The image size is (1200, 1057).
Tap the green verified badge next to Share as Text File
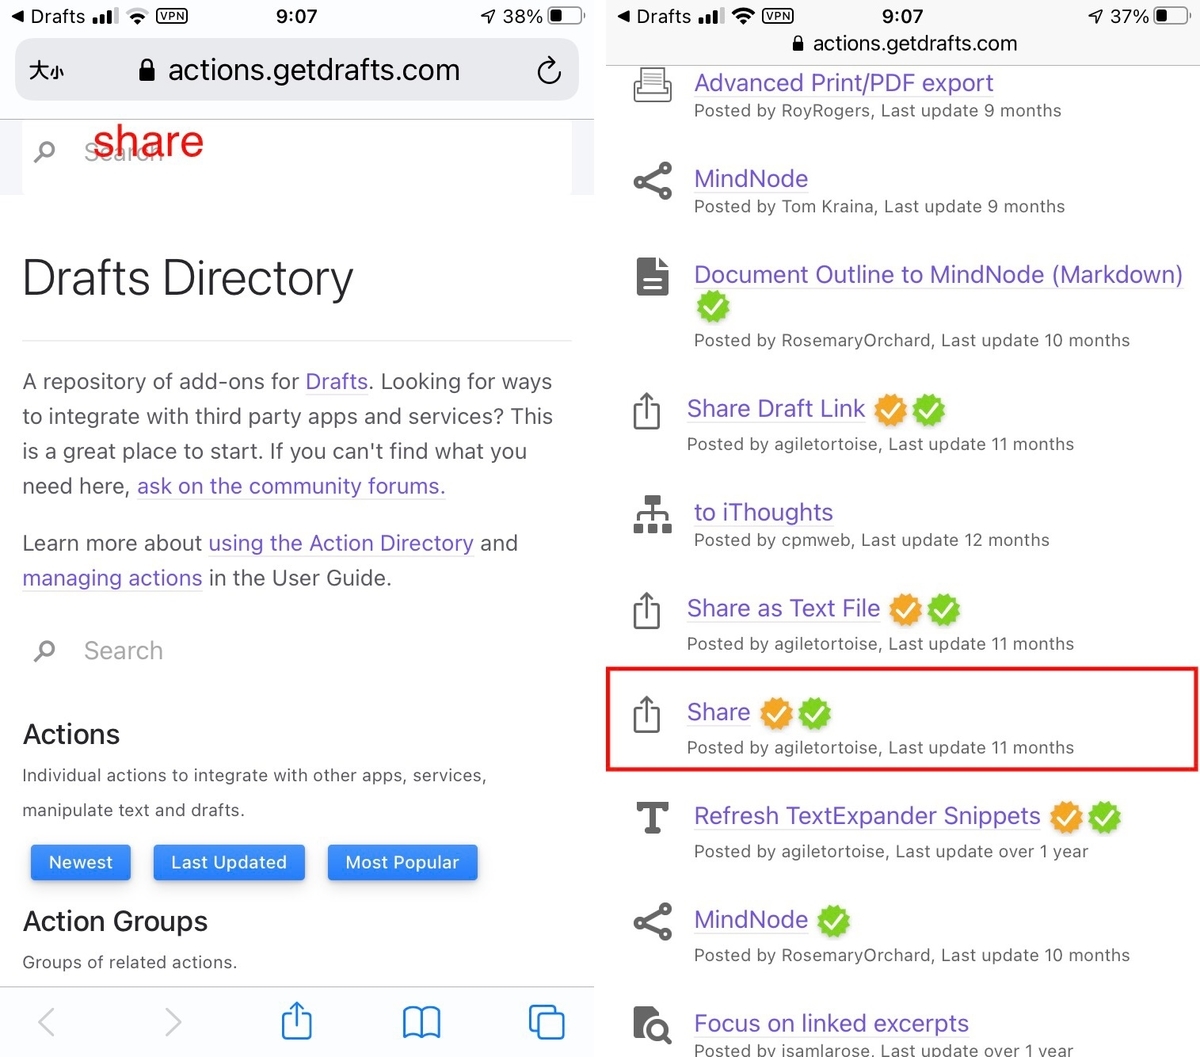[x=944, y=609]
